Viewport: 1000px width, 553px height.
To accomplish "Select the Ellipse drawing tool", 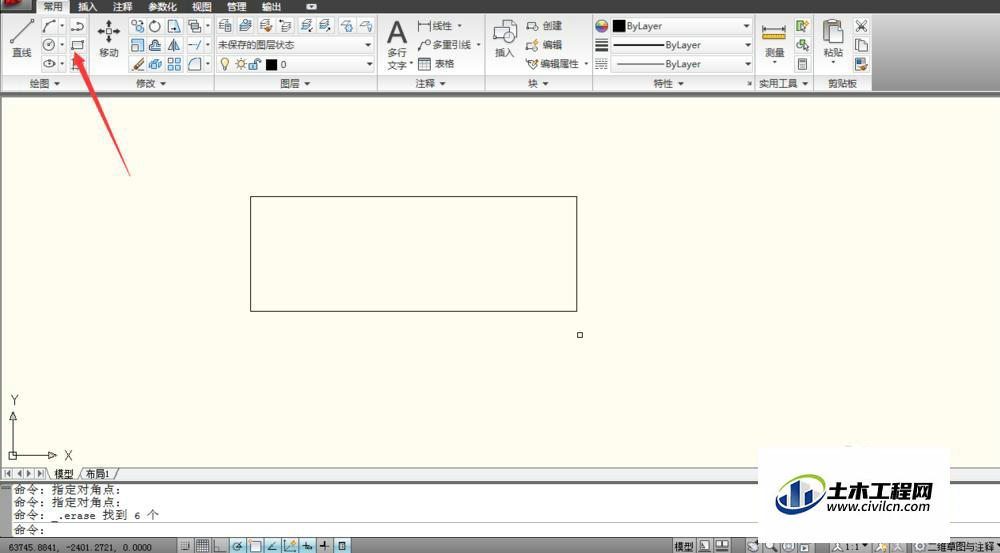I will [x=49, y=64].
